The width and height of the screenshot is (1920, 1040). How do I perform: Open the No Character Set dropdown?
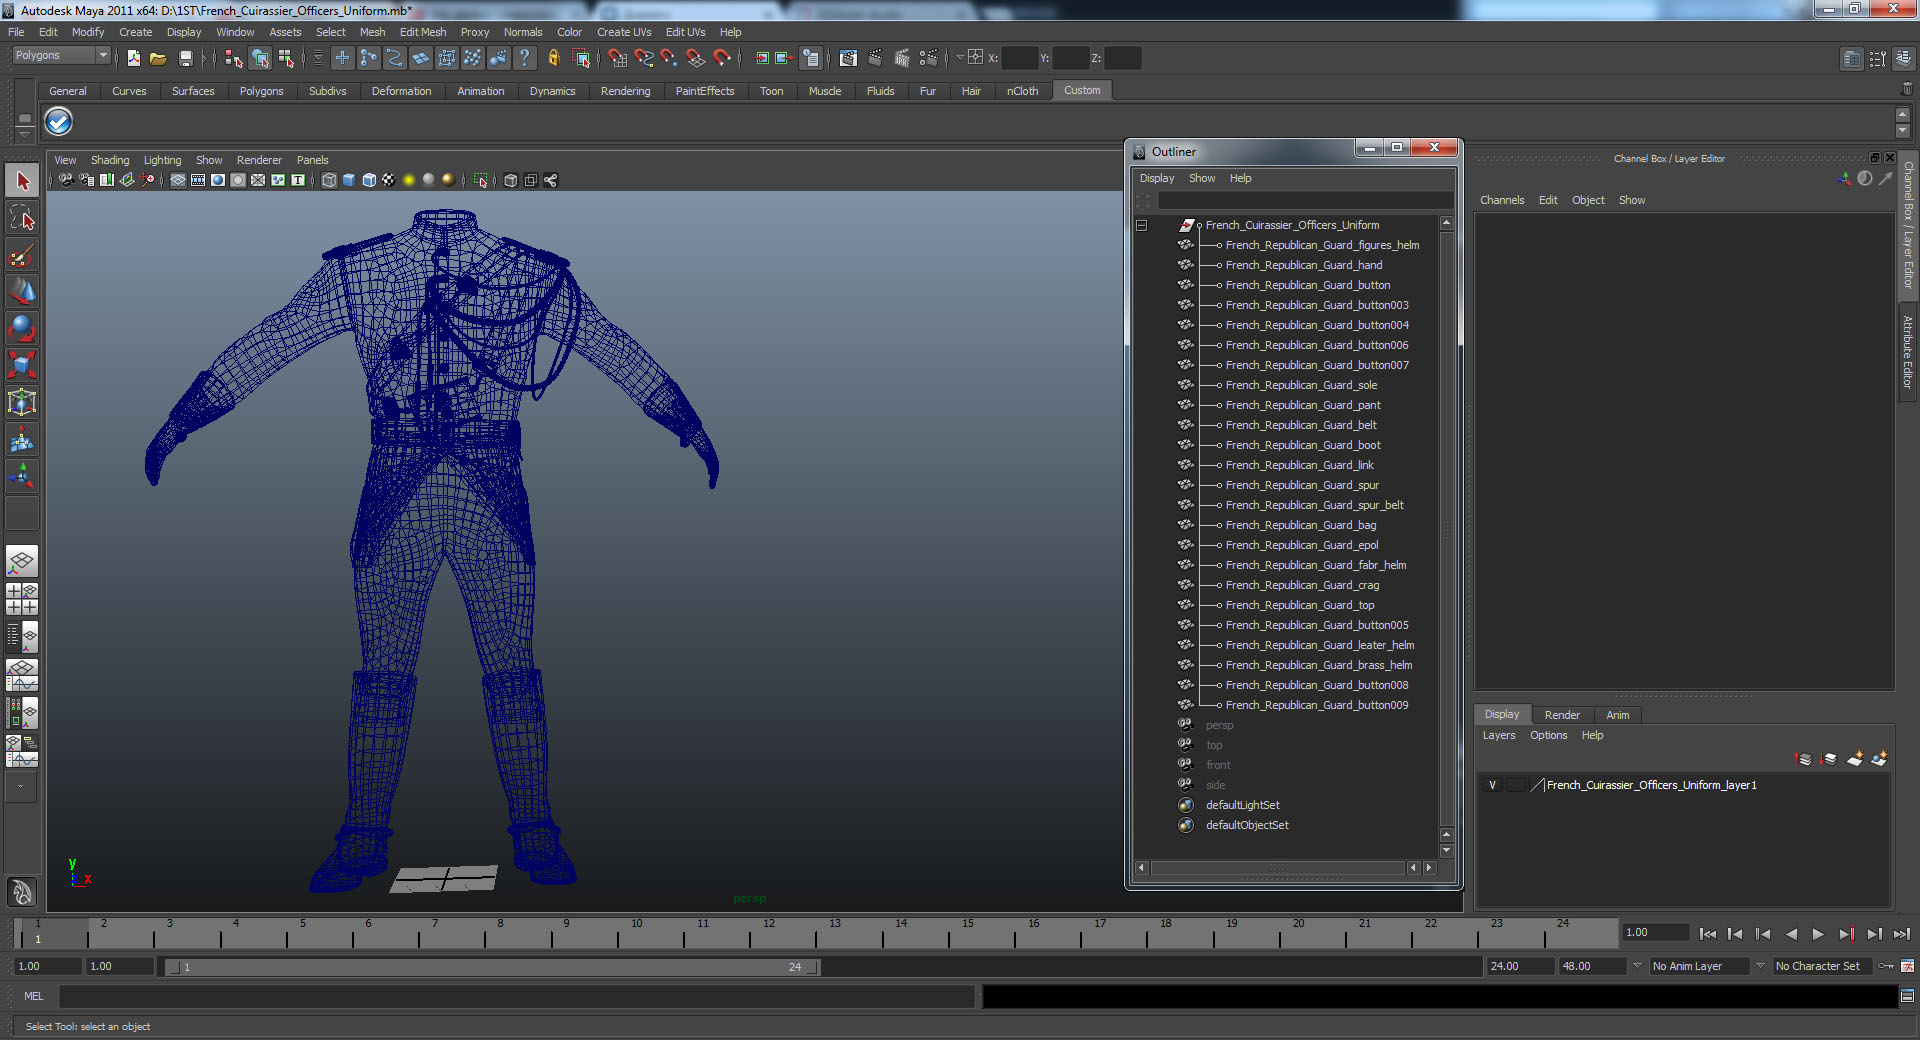tap(1822, 966)
